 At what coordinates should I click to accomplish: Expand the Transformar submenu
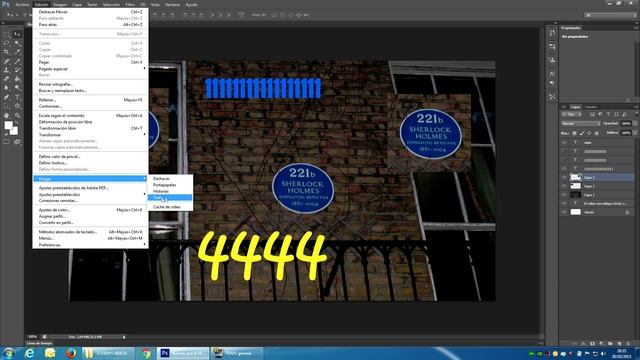pyautogui.click(x=90, y=135)
